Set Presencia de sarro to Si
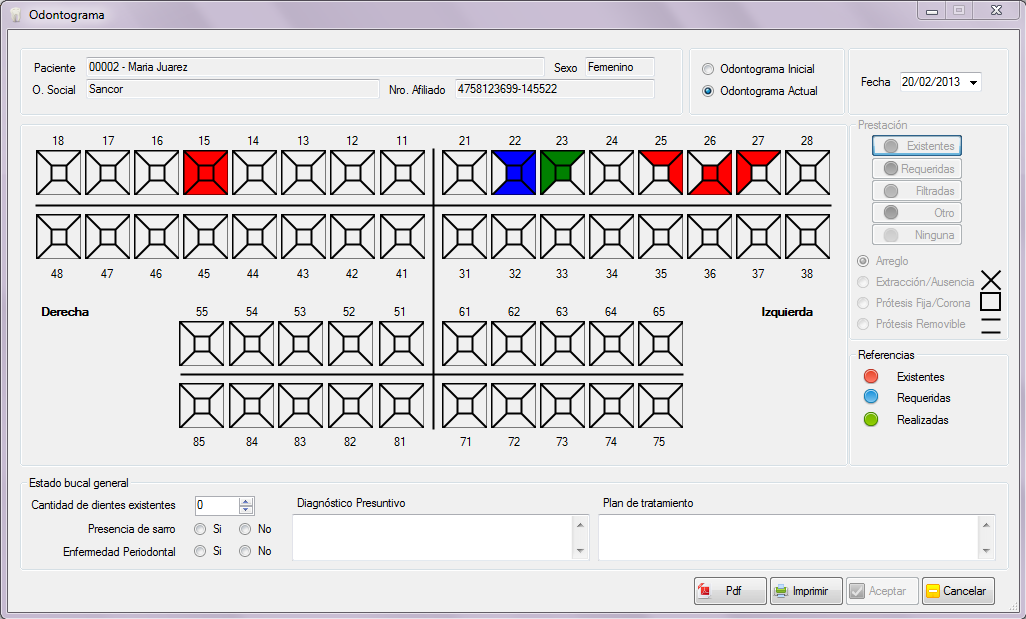 (x=200, y=529)
